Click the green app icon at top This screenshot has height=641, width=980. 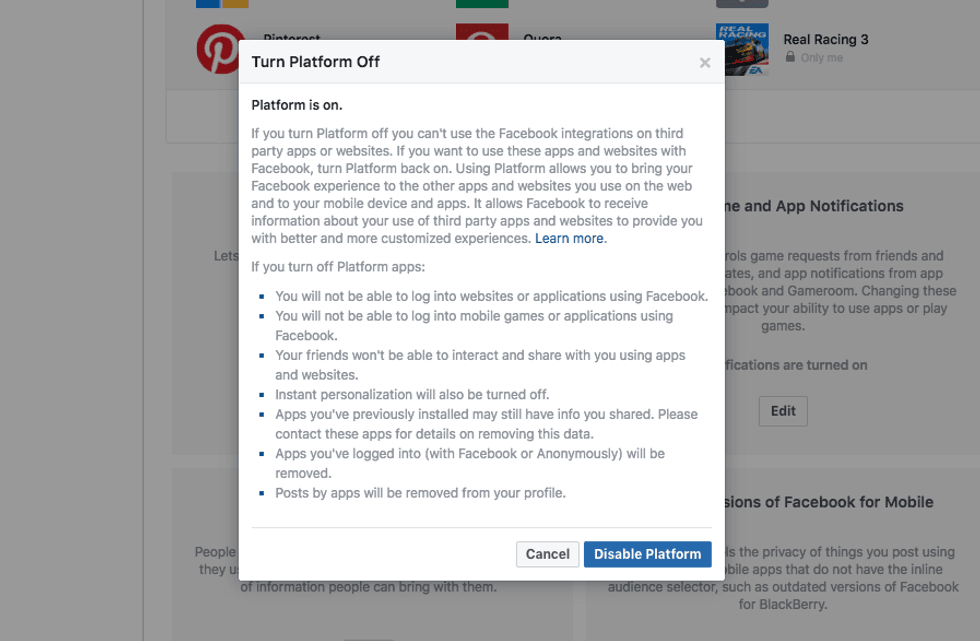[x=480, y=4]
